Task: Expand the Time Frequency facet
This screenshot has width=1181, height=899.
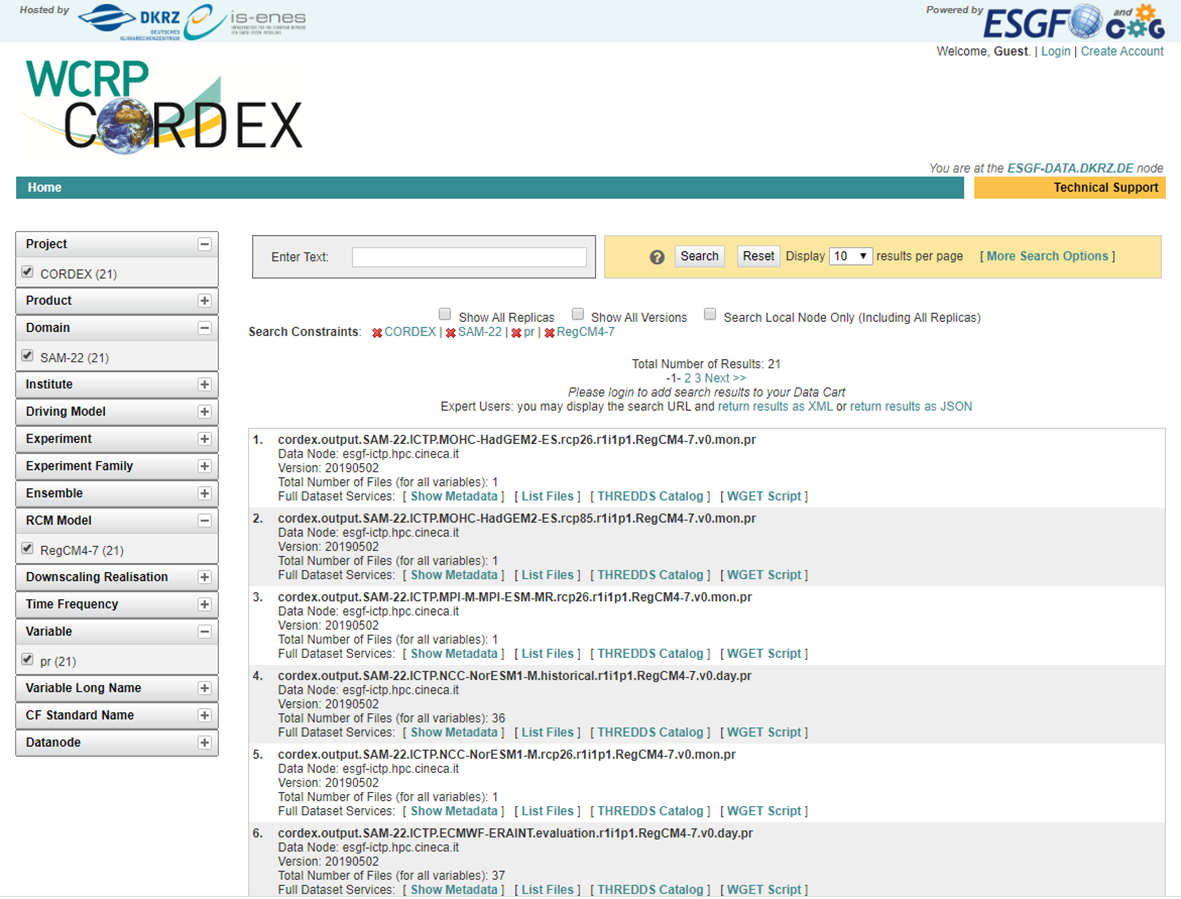Action: tap(204, 604)
